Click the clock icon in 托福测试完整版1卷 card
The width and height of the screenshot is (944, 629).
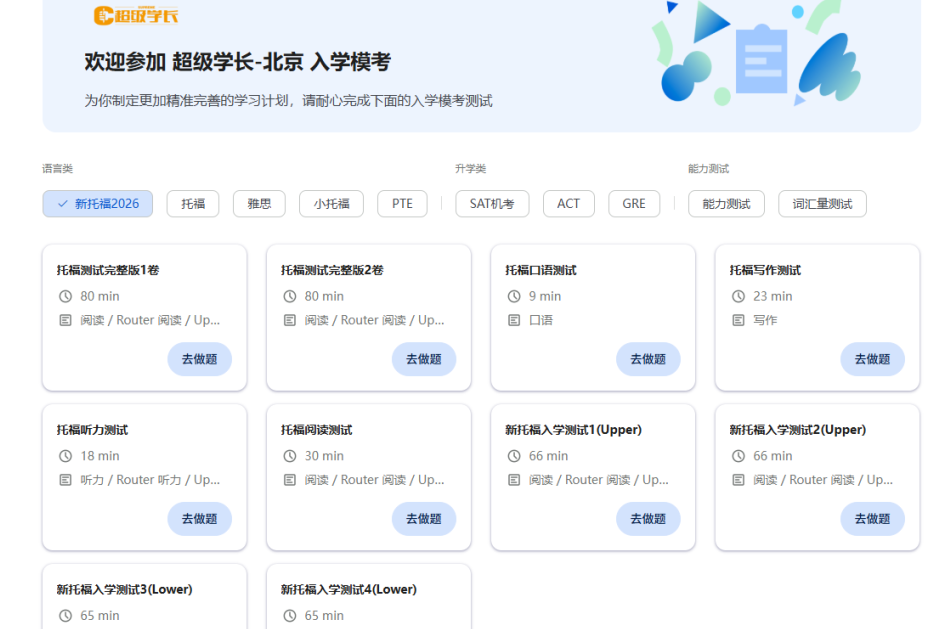tap(65, 296)
